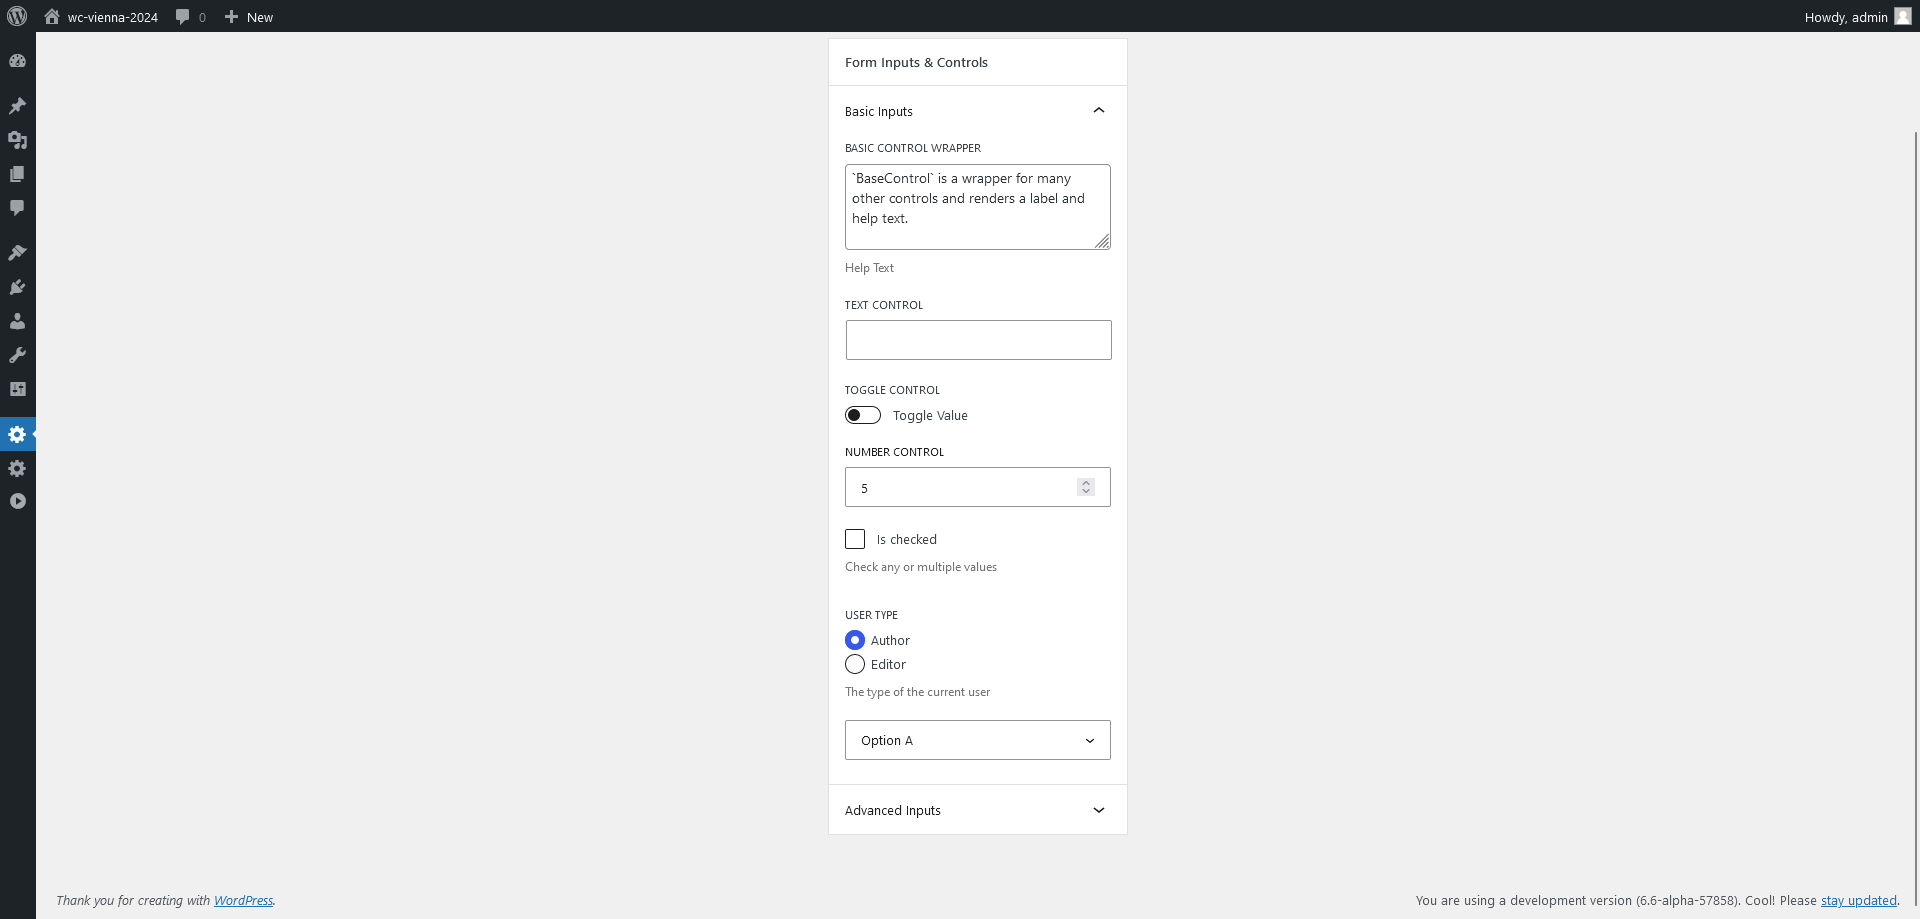Open the WordPress Dashboard from the sidebar
Screen dimensions: 1920x919
[17, 60]
